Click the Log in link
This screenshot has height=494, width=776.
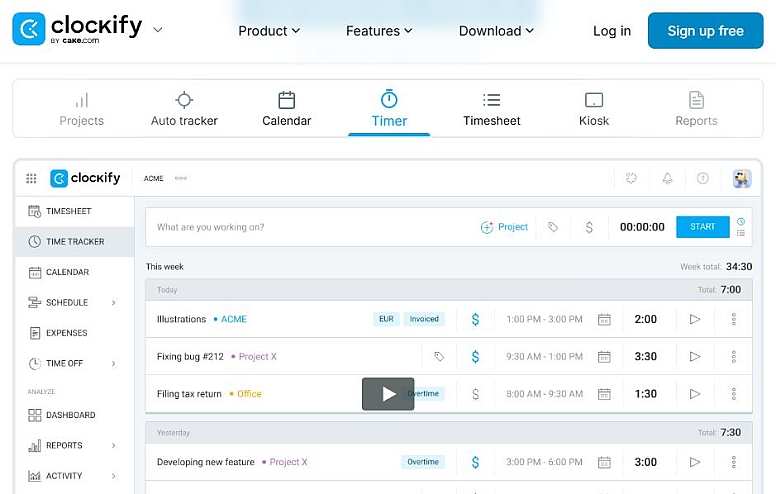612,31
